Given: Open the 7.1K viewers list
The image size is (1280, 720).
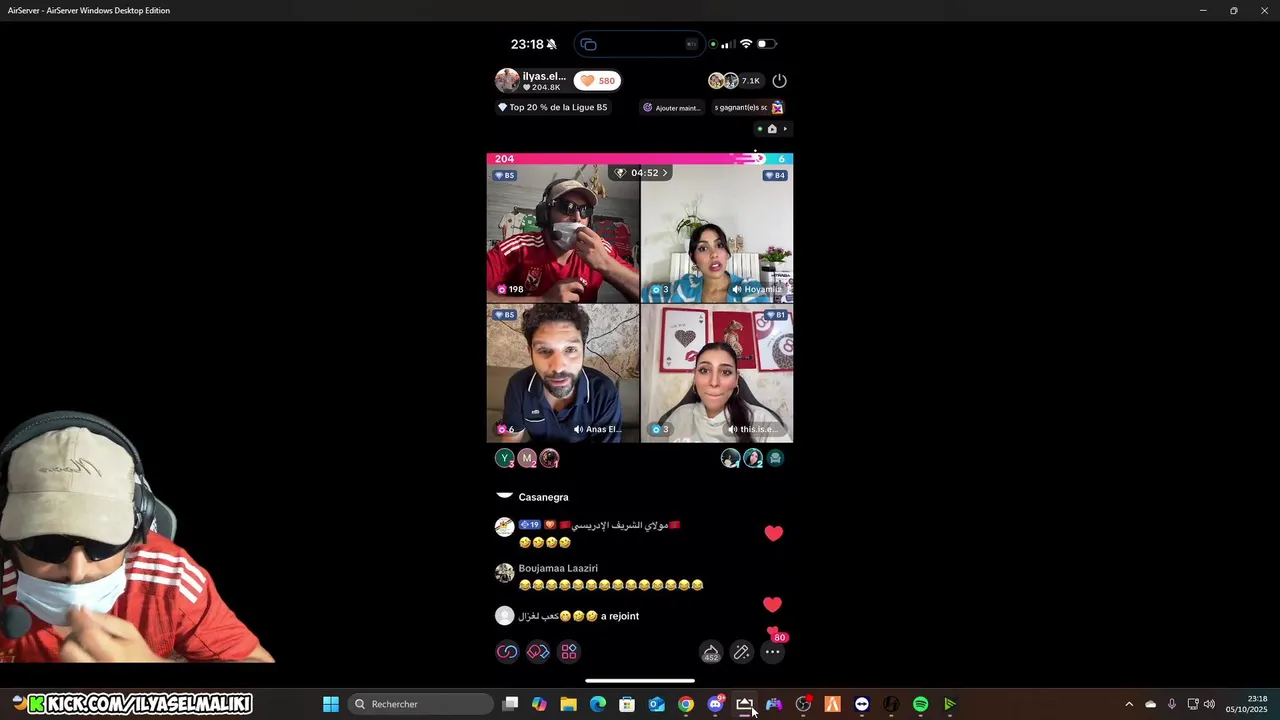Looking at the screenshot, I should point(735,80).
